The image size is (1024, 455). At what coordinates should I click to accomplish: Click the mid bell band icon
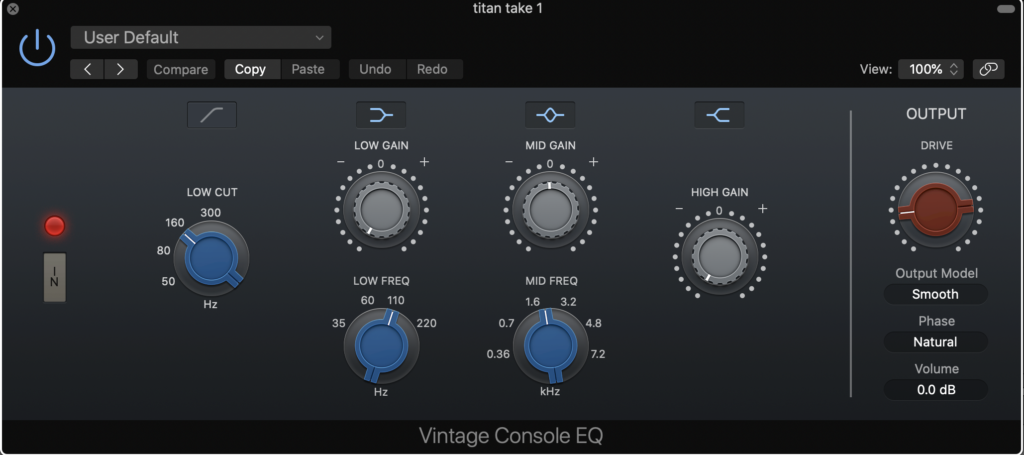click(x=550, y=115)
